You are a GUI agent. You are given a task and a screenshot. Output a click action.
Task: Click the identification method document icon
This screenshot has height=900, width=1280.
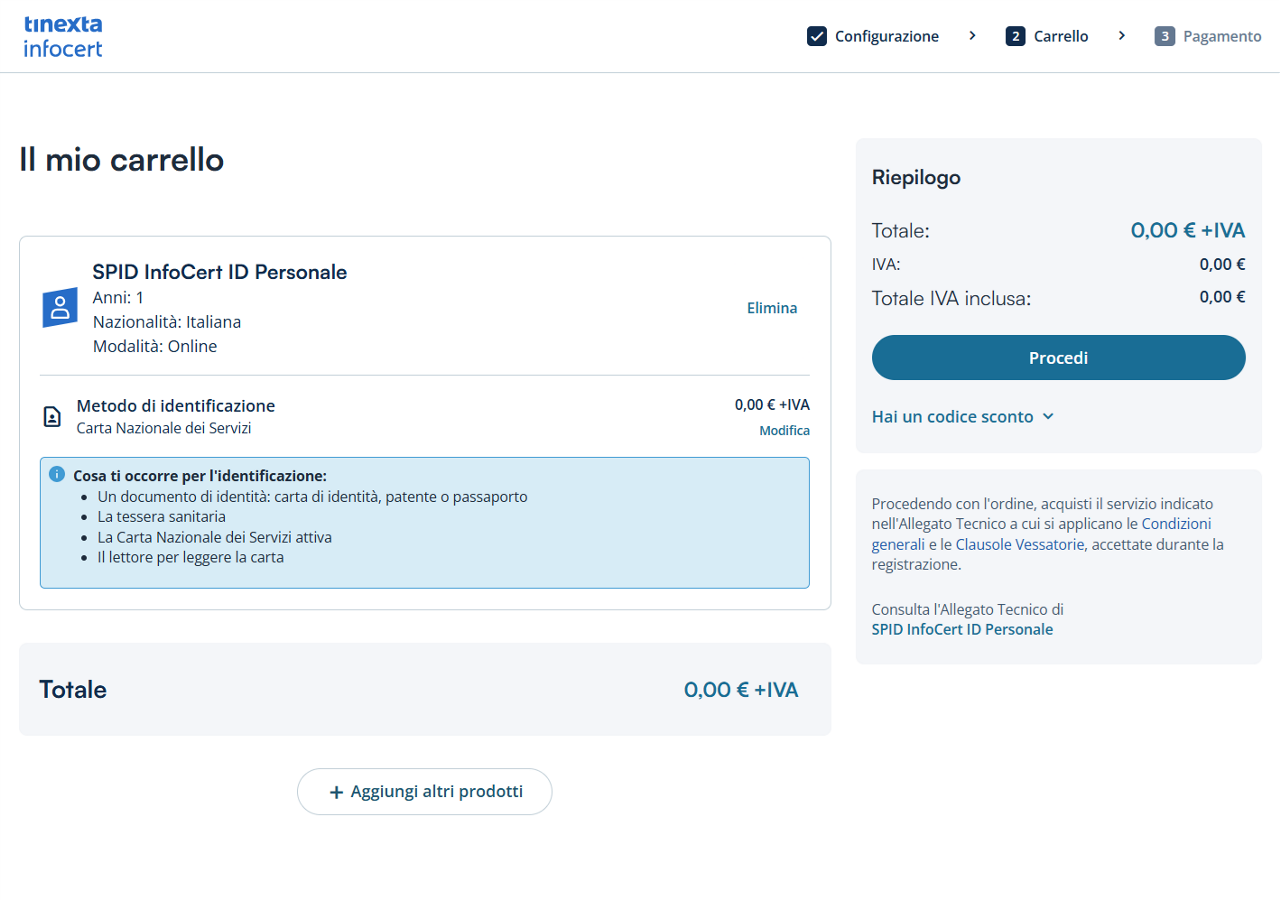pyautogui.click(x=52, y=417)
